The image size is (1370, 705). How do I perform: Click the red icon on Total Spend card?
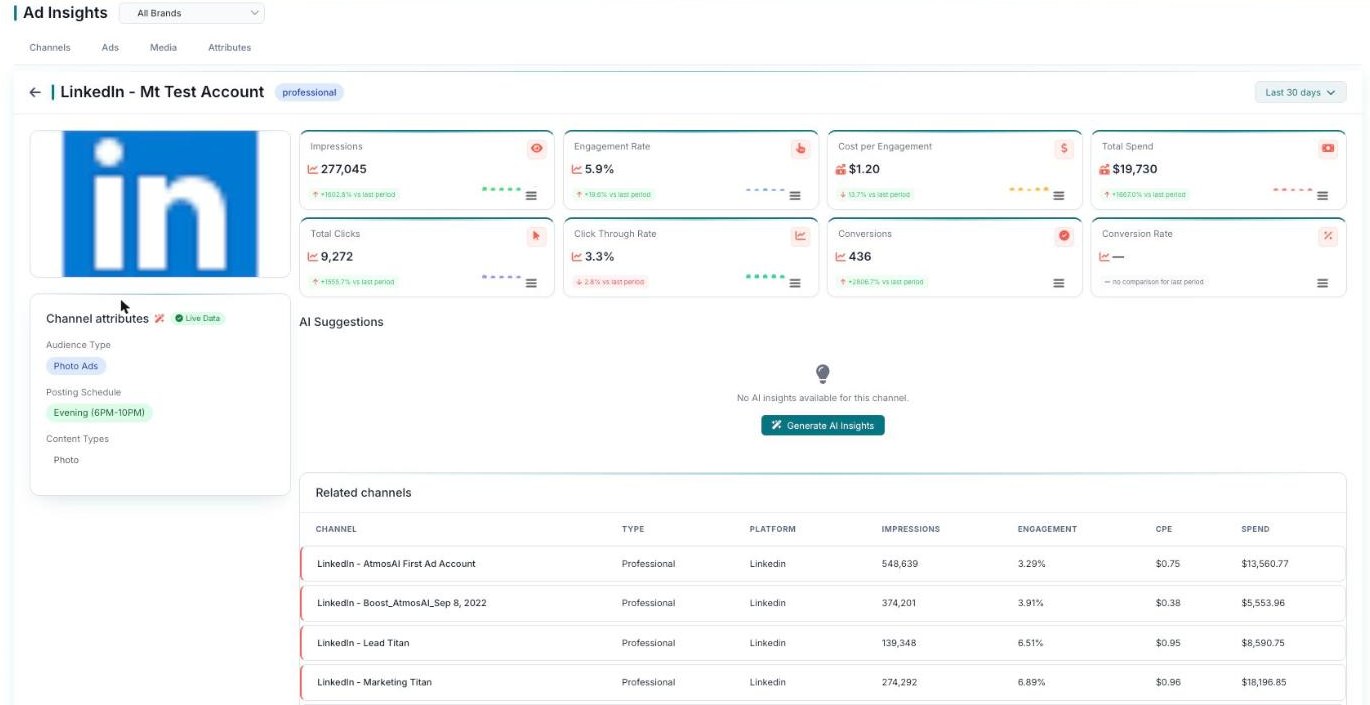(x=1328, y=149)
